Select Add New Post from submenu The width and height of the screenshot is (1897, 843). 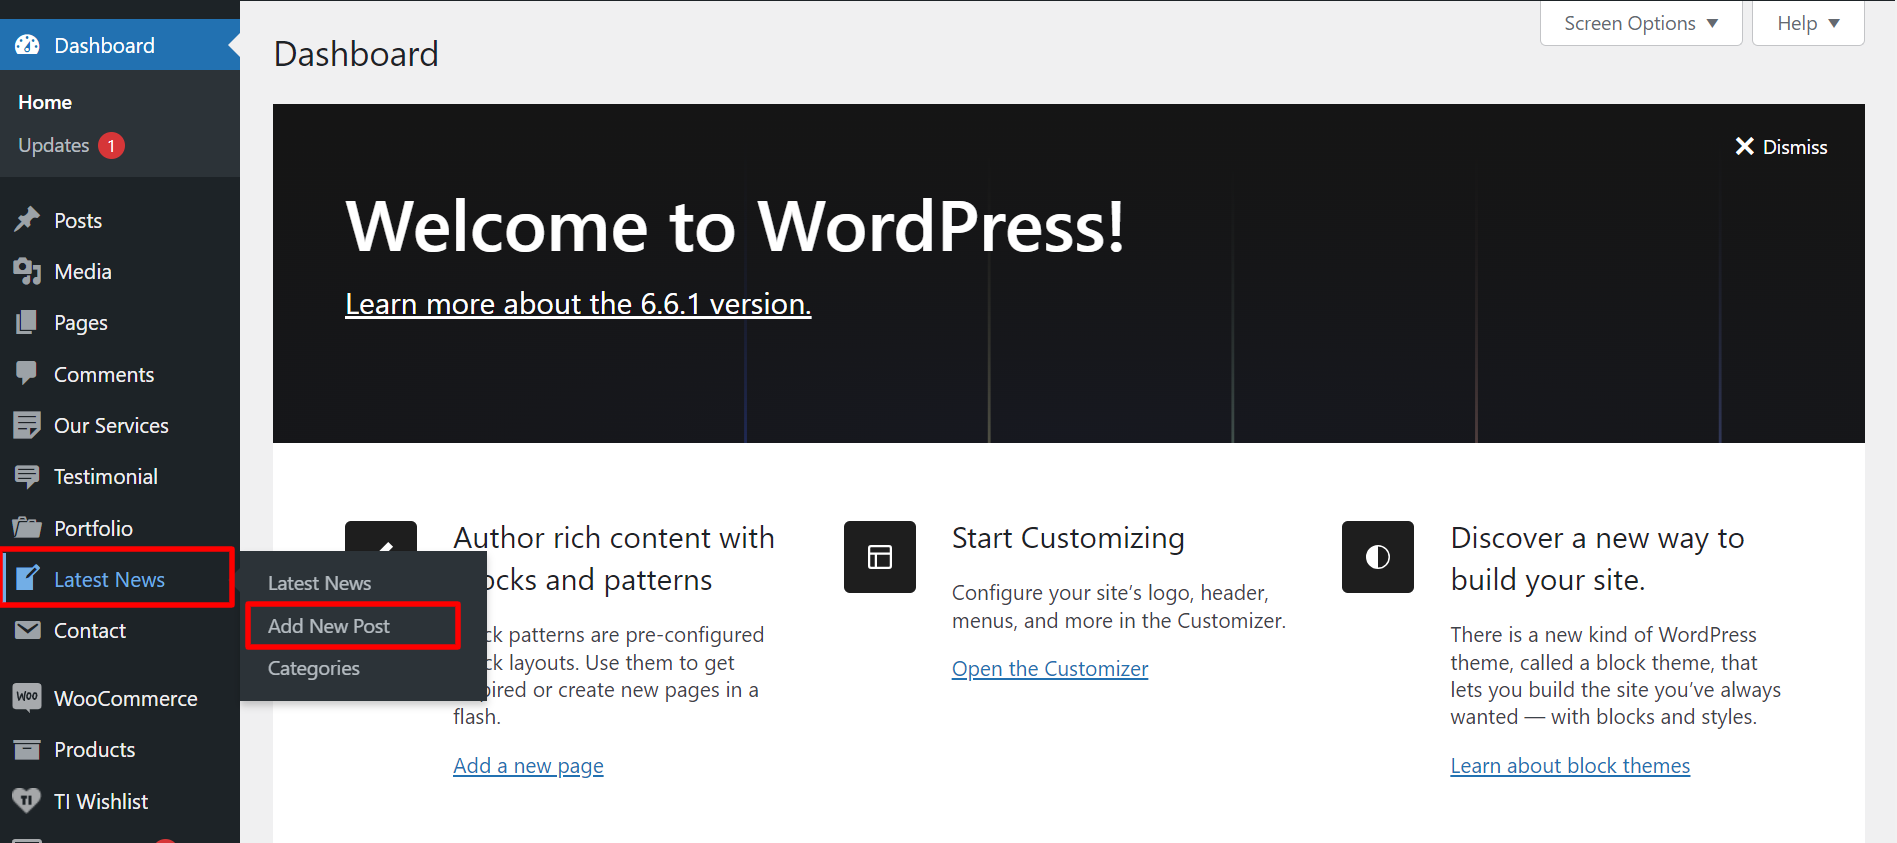coord(329,626)
